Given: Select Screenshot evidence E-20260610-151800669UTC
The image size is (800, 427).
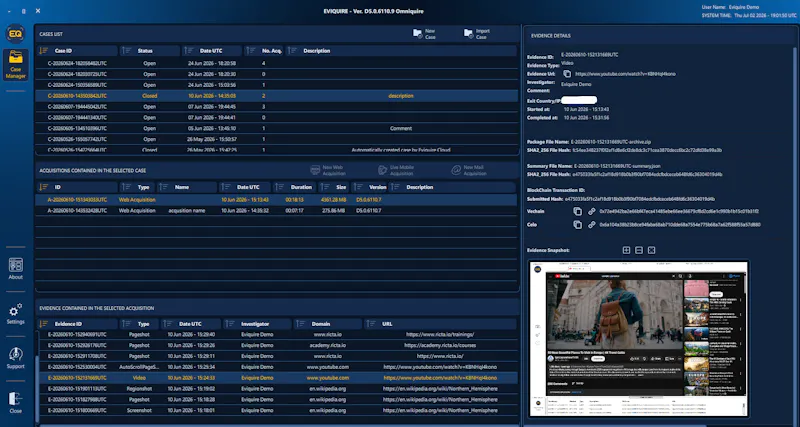Looking at the screenshot, I should (278, 410).
